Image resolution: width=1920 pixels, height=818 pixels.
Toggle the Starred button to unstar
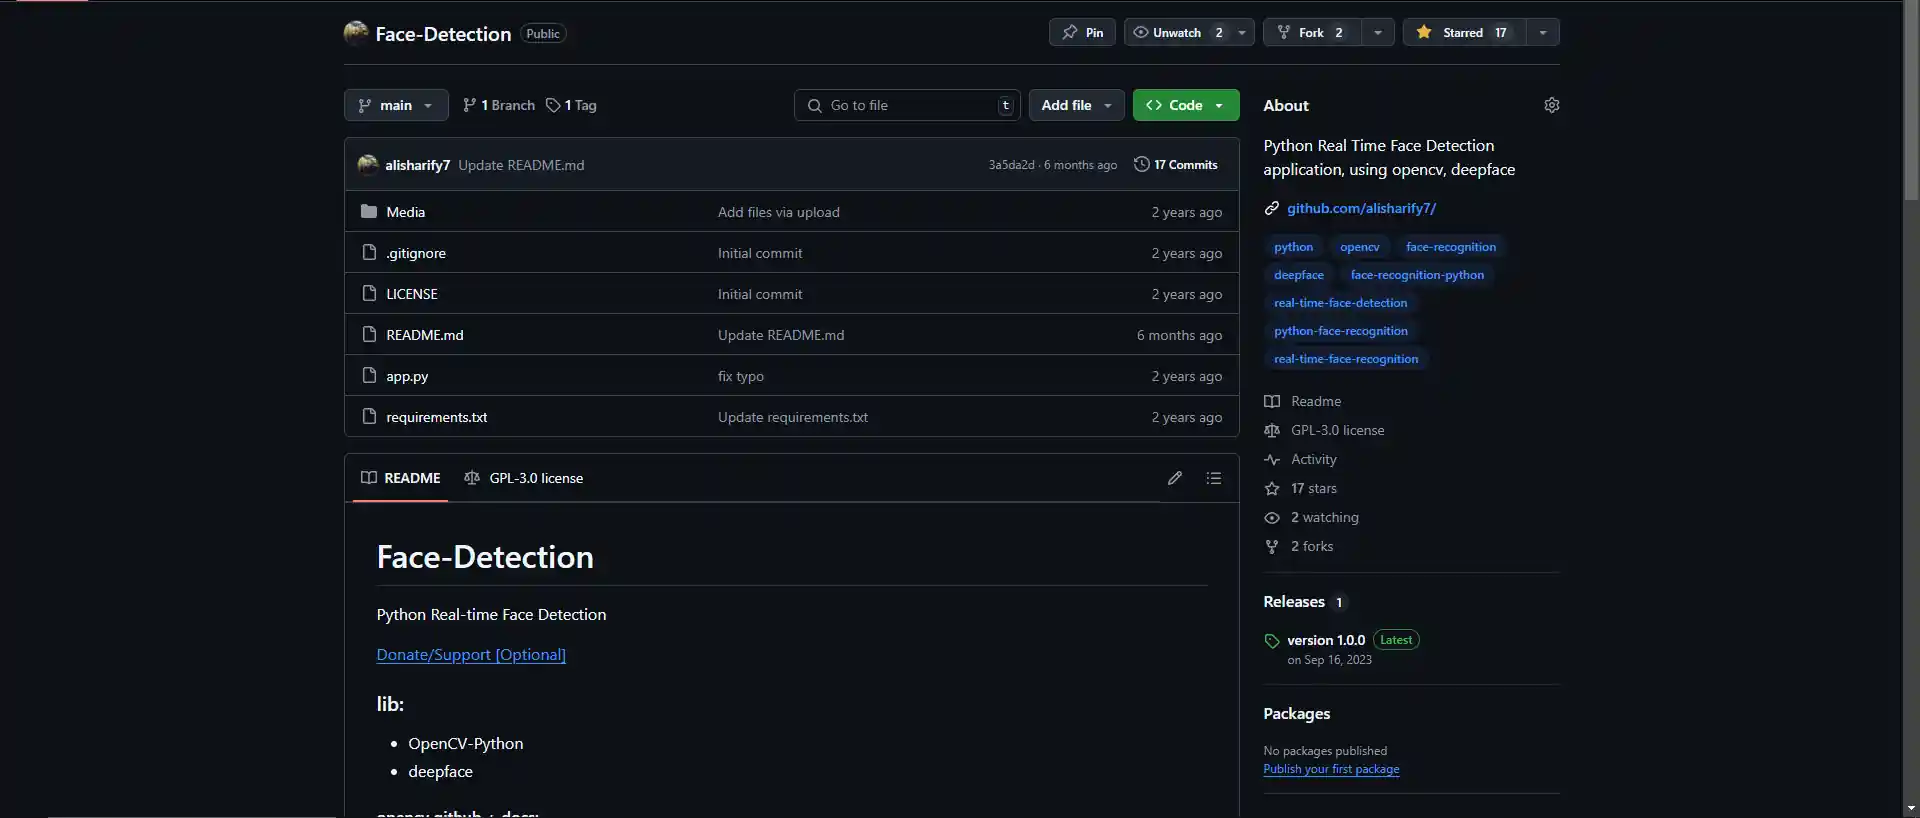click(x=1463, y=33)
